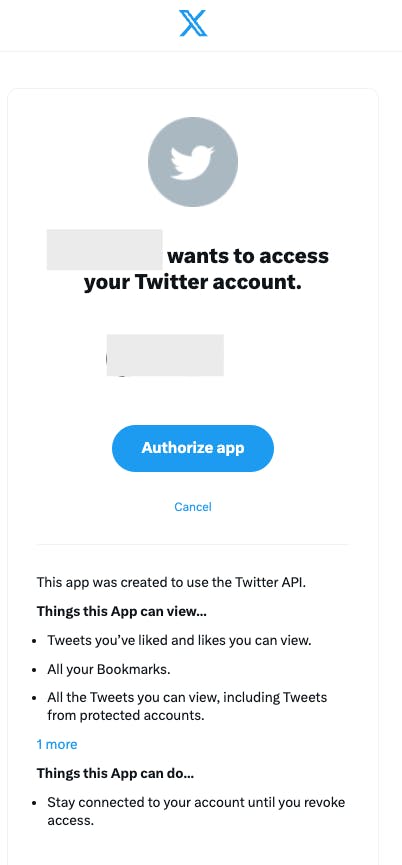Screen dimensions: 402x865
Task: Click the 'Things this App can do...' heading
Action: [115, 773]
